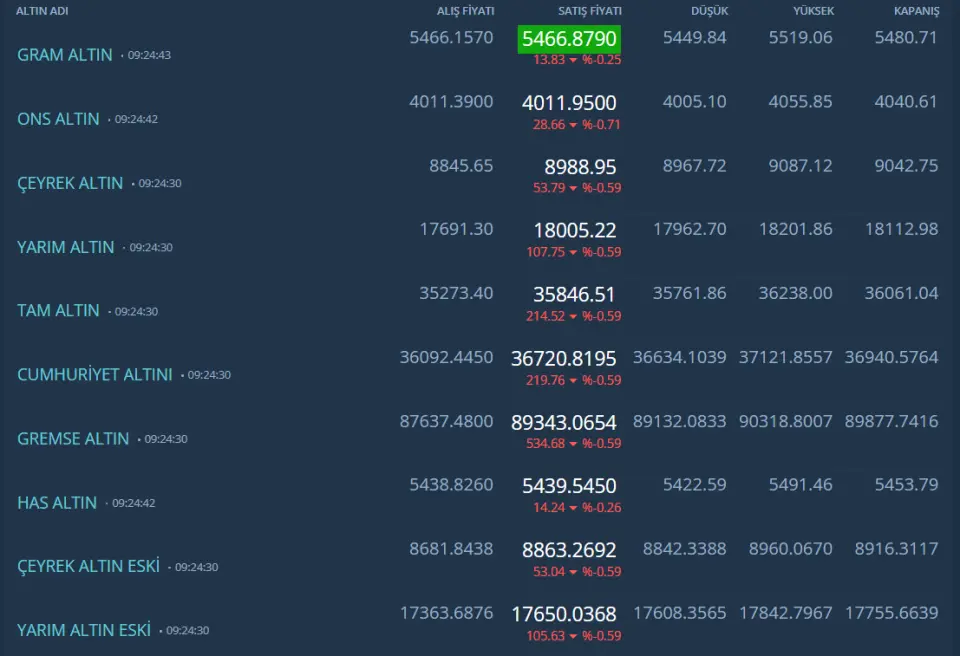Click the ALIŞ FİYATI column header

click(x=465, y=11)
